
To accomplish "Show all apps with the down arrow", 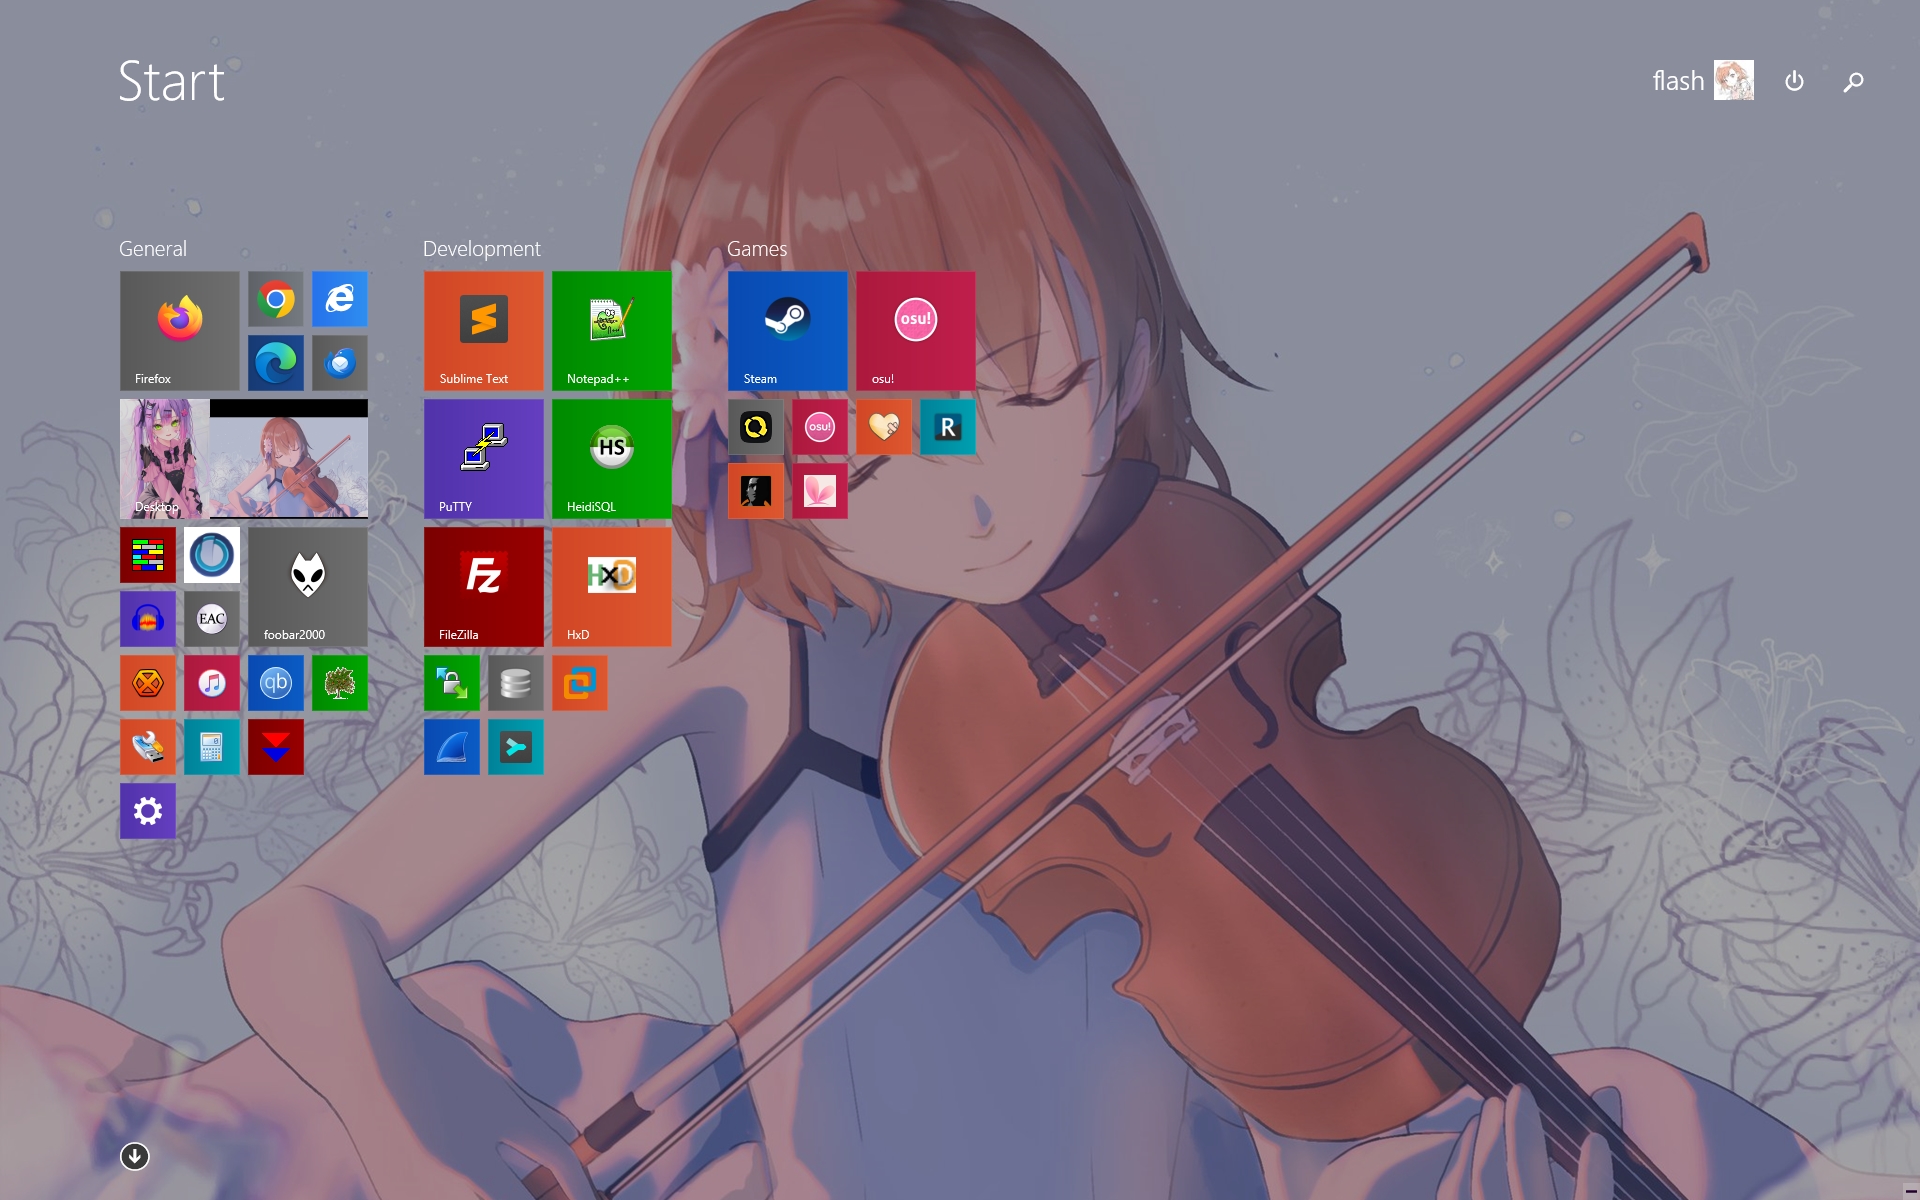I will 135,1156.
